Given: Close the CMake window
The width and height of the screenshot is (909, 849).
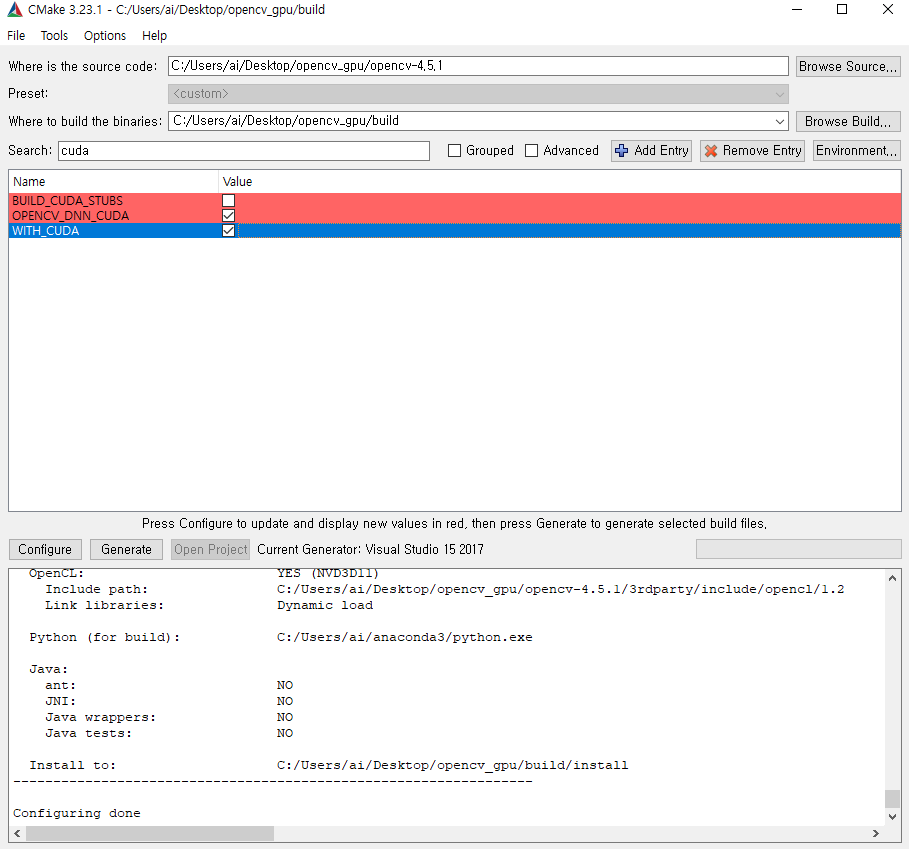Looking at the screenshot, I should point(888,9).
